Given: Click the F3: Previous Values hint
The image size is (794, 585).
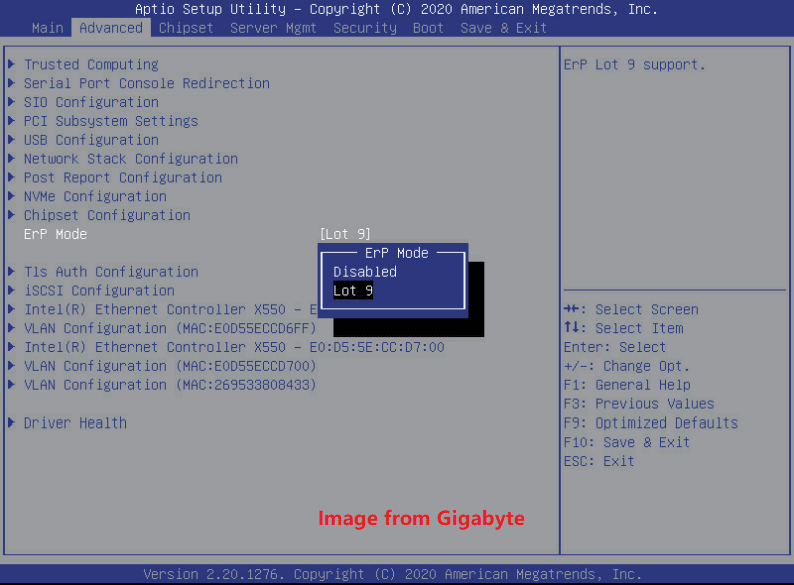Looking at the screenshot, I should coord(639,404).
